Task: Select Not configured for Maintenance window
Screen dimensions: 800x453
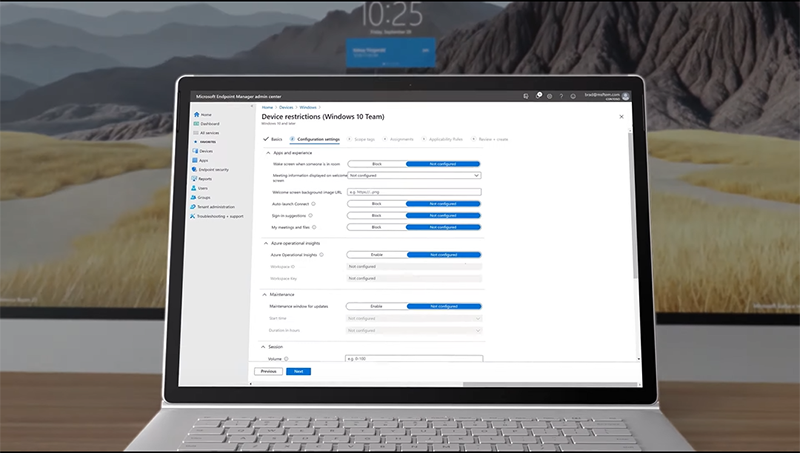Action: pos(444,306)
